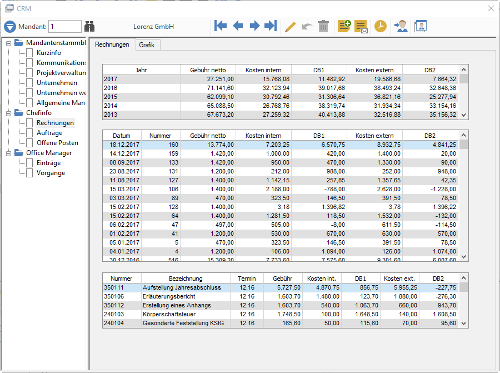500x373 pixels.
Task: Select the 2016 row in yearly table
Action: (281, 88)
